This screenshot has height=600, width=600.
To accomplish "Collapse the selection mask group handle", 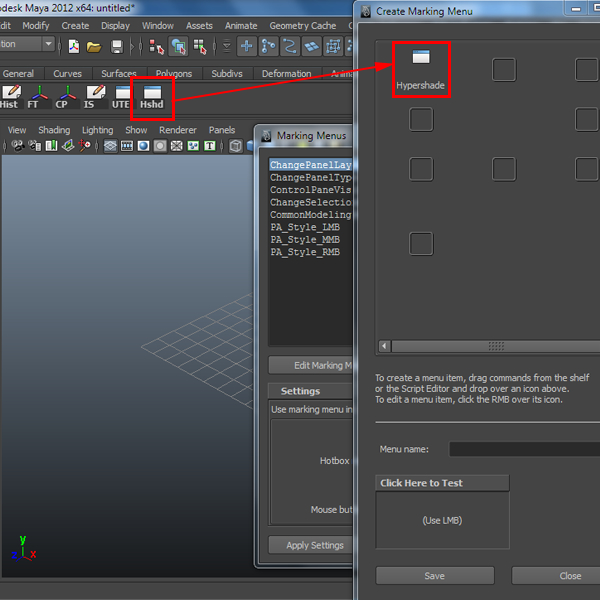I will [x=215, y=46].
